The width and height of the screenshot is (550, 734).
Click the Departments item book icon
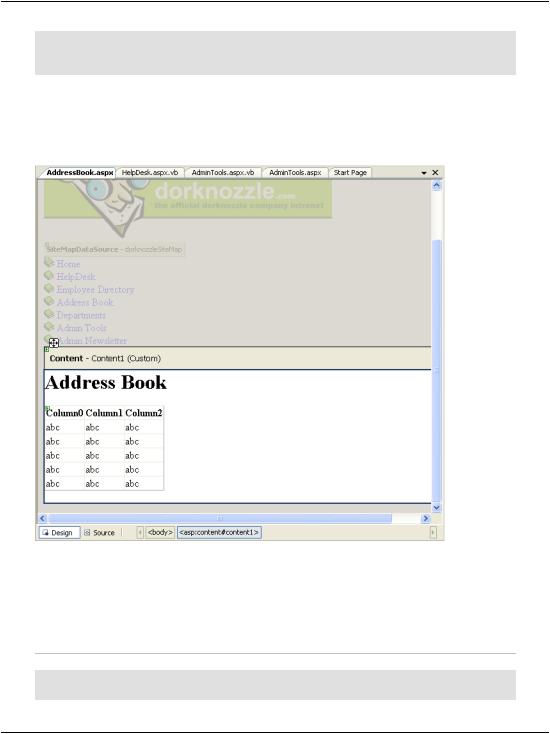coord(49,314)
